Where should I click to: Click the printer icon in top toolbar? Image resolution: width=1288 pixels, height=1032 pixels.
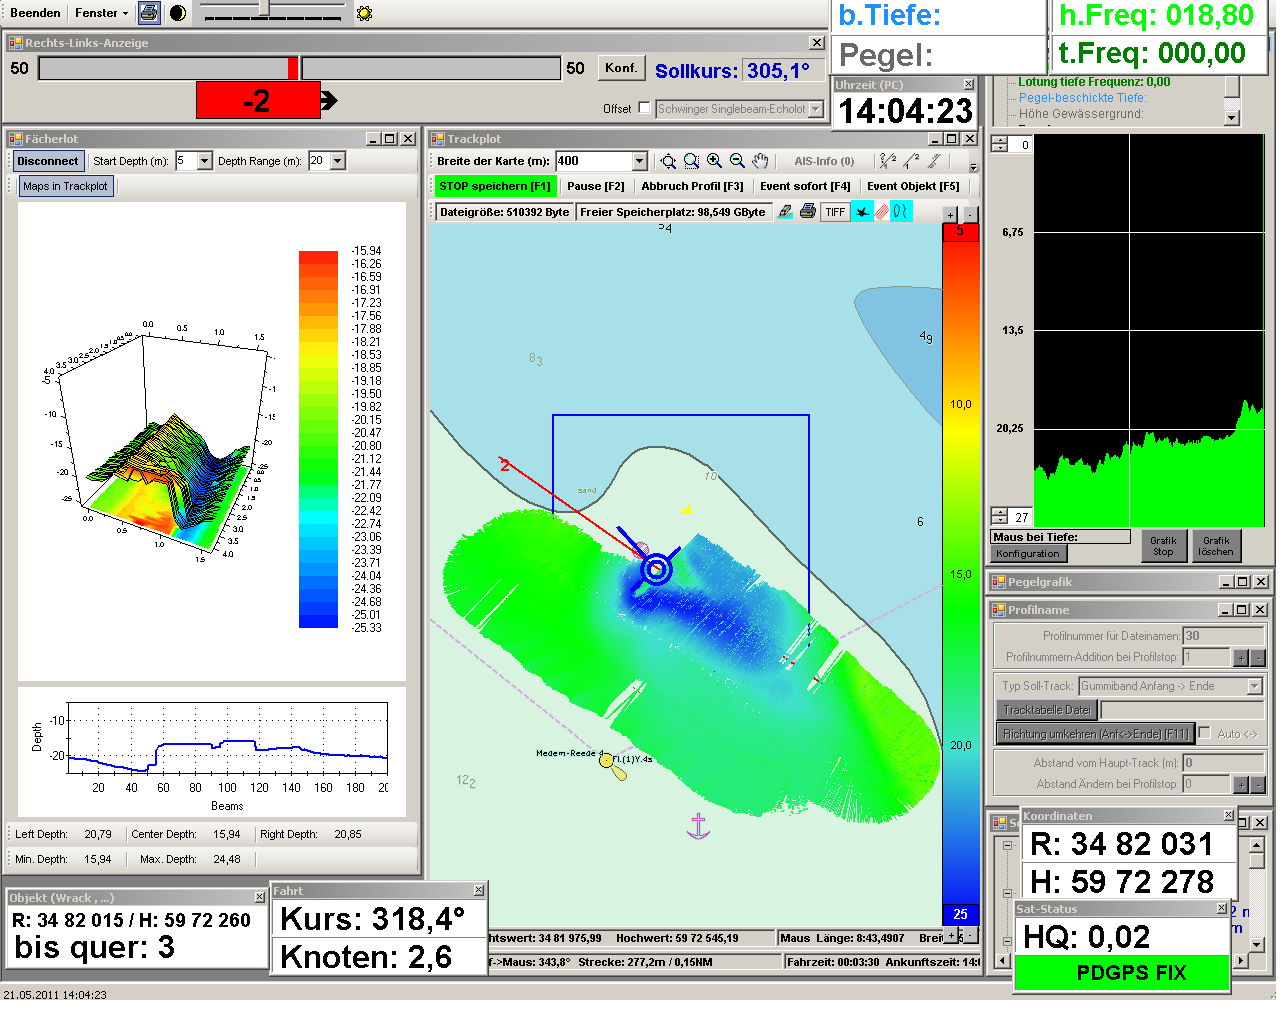point(149,13)
